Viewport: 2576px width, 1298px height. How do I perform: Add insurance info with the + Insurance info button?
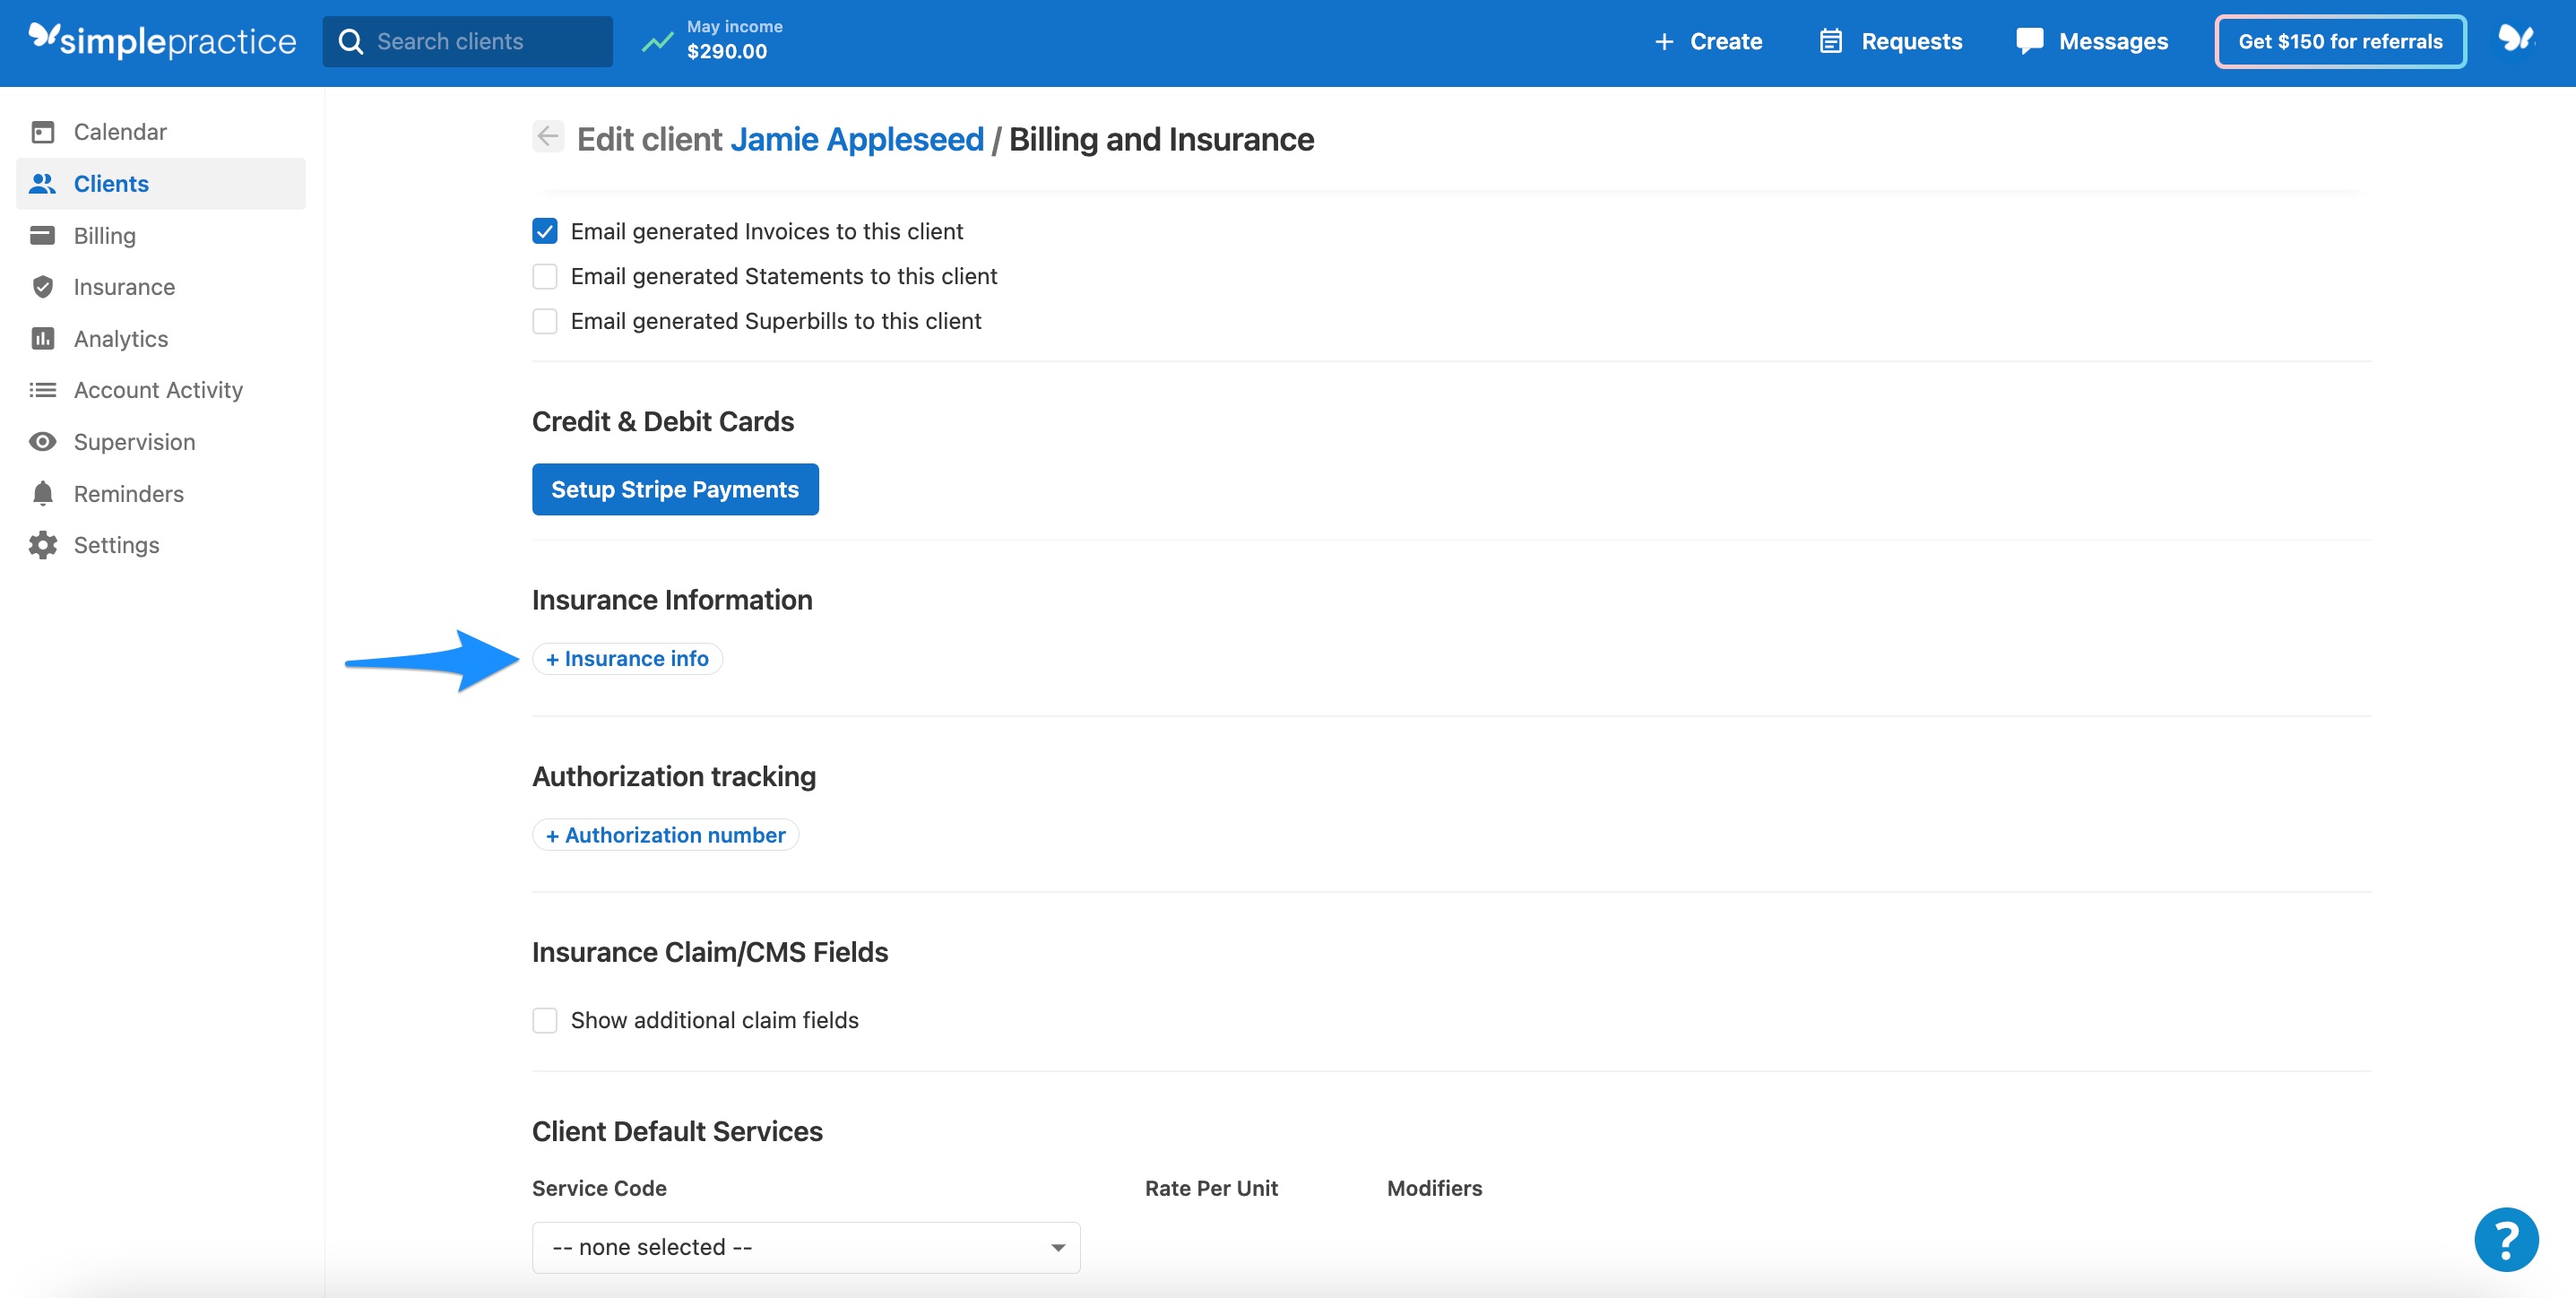coord(627,658)
